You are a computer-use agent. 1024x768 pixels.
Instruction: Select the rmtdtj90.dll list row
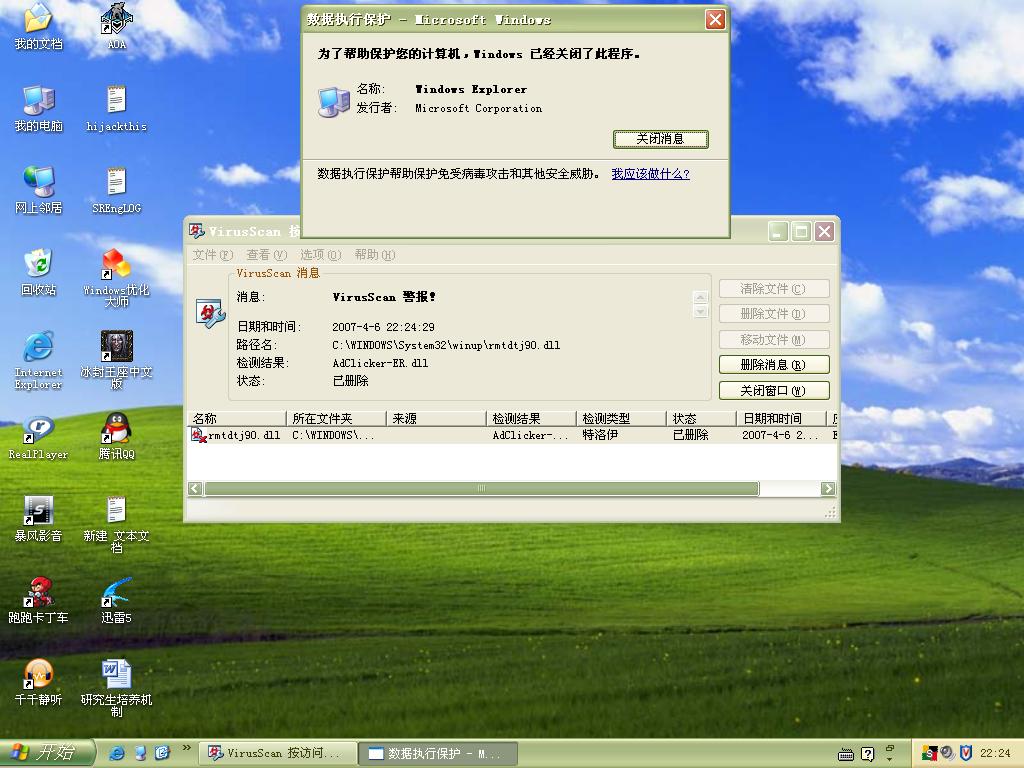pos(513,435)
